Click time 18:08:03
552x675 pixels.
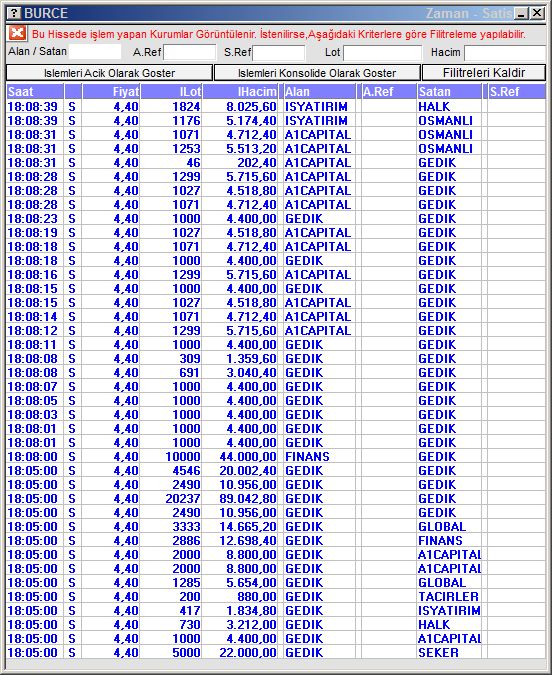point(33,415)
